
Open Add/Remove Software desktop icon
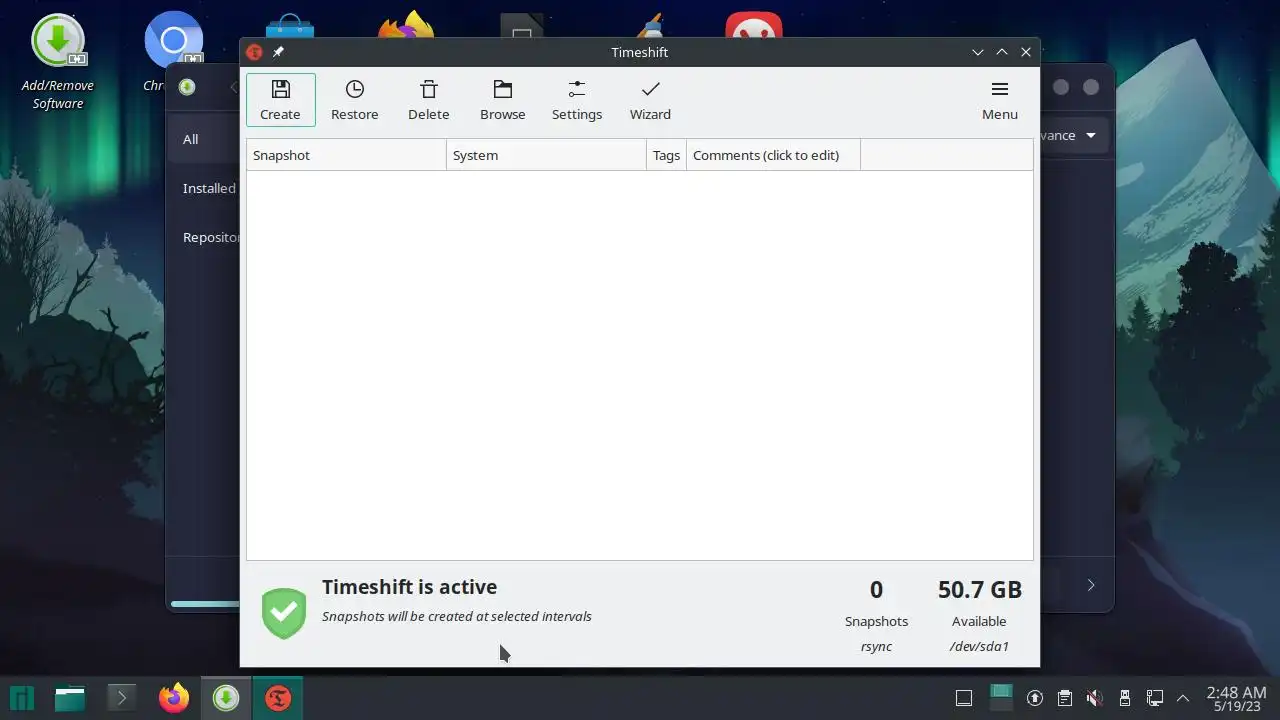58,62
